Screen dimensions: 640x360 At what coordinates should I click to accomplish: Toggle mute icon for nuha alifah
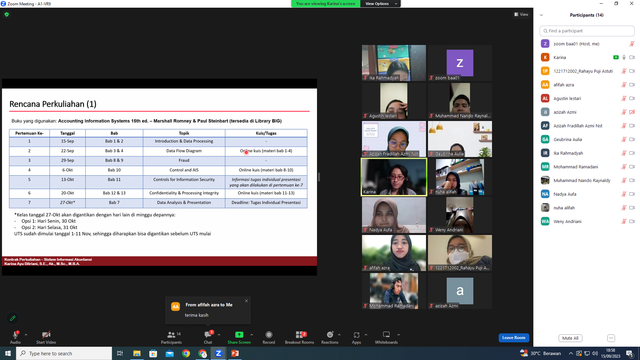pos(624,208)
